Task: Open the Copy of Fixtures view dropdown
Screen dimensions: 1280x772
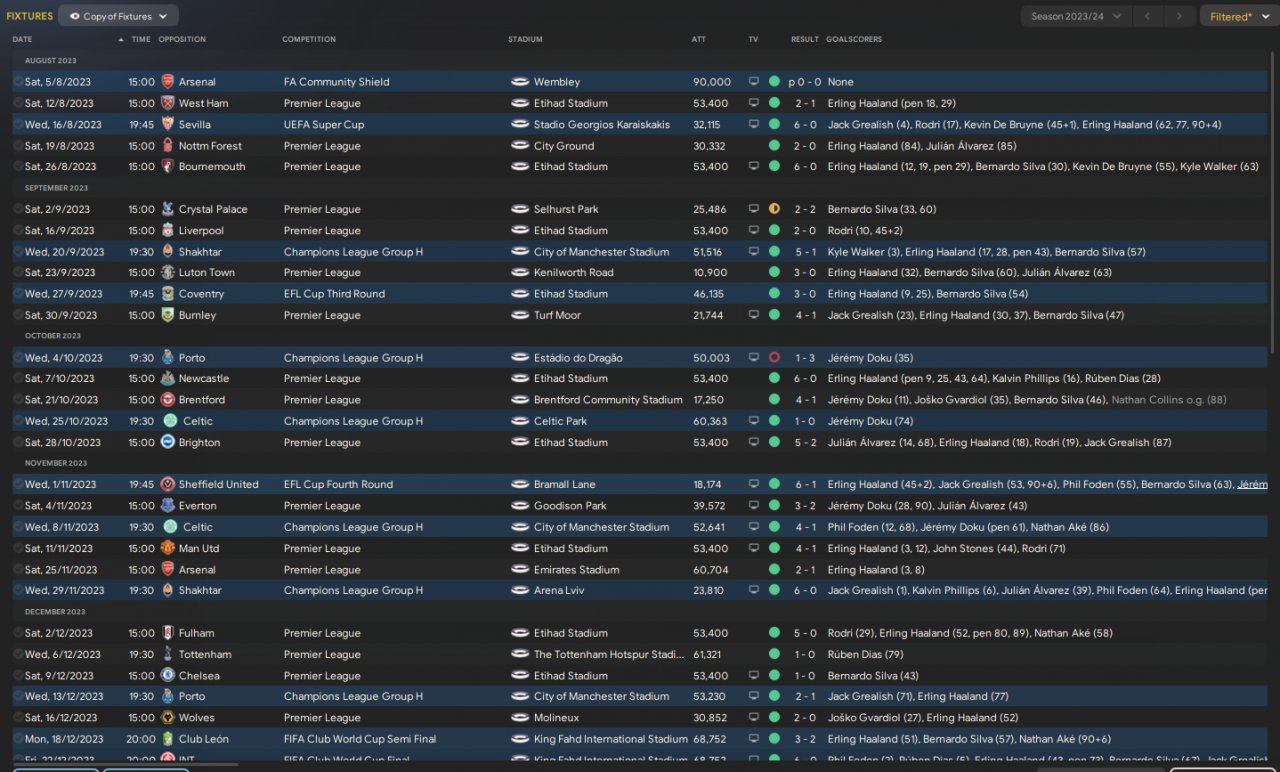Action: [x=119, y=16]
